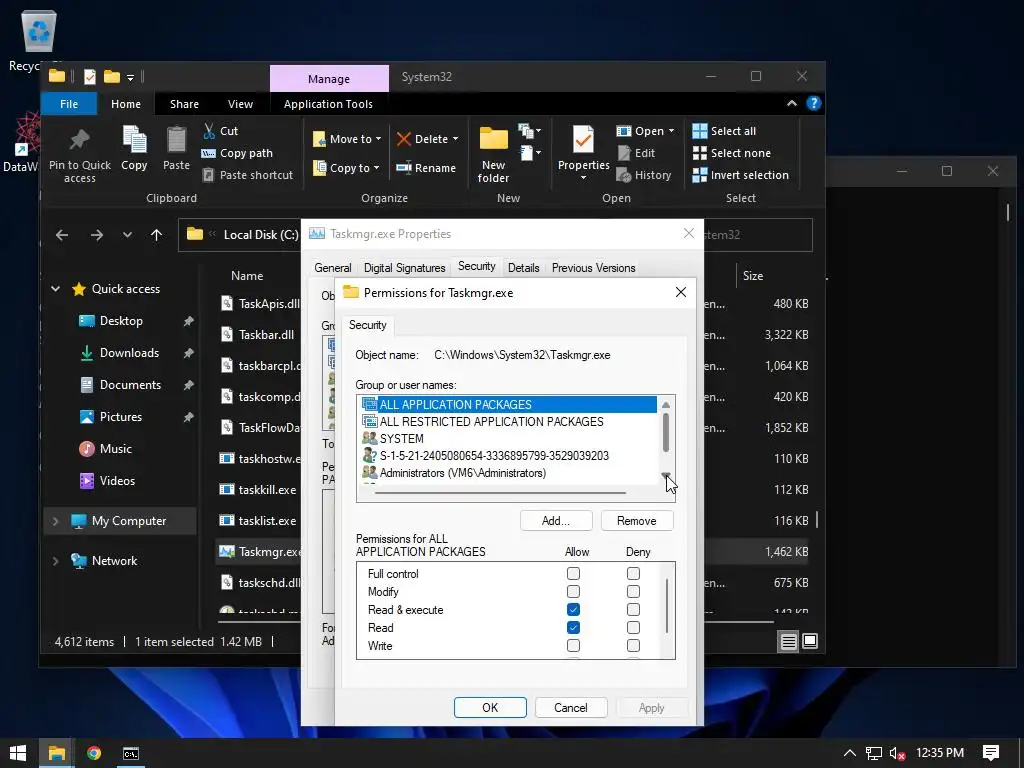1024x768 pixels.
Task: Uncheck Allow for Read permission
Action: pyautogui.click(x=573, y=628)
